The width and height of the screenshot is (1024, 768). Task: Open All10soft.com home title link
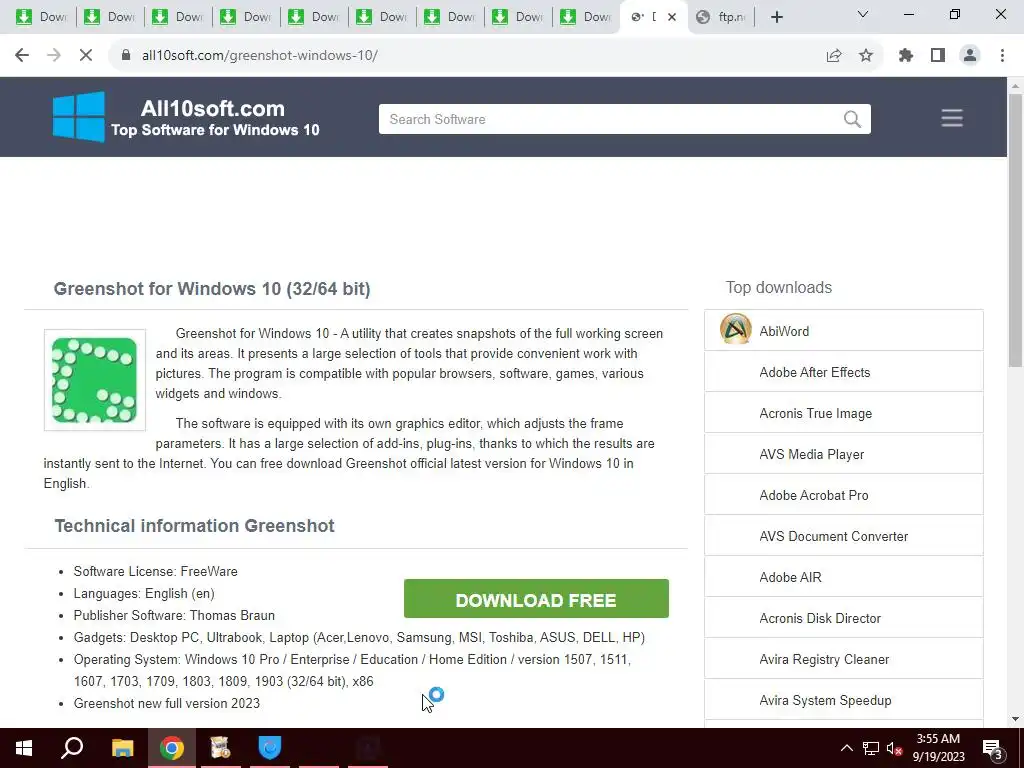(x=212, y=108)
